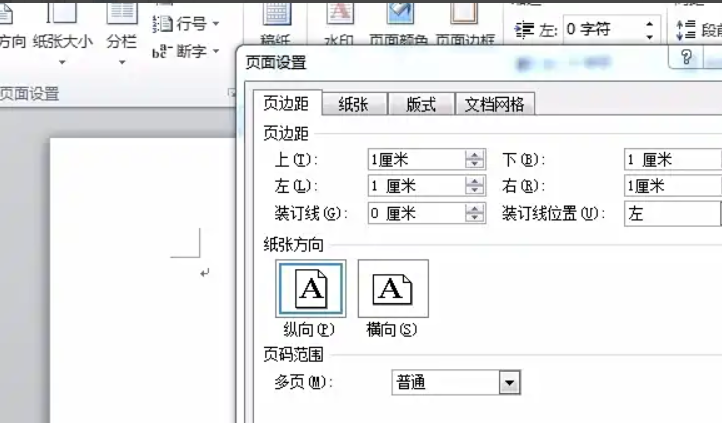Screen dimensions: 722x423
Task: Click the 普通 multiple pages combo box
Action: click(456, 382)
